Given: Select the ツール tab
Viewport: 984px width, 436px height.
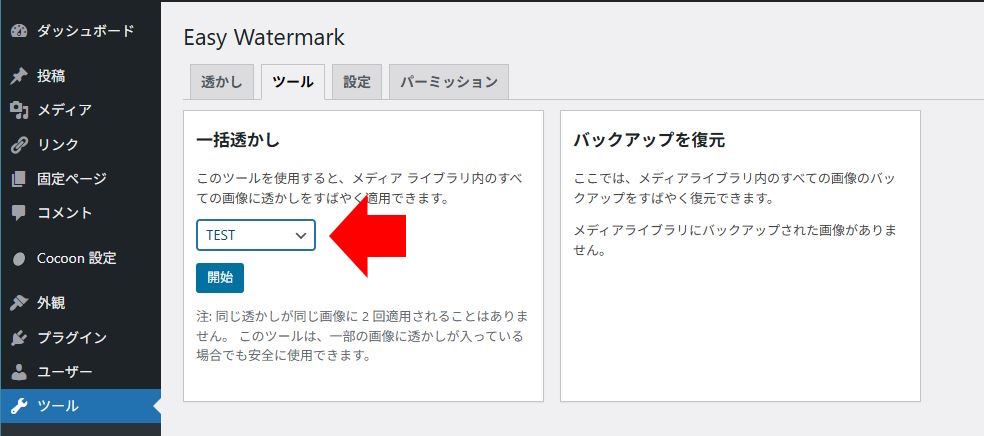Looking at the screenshot, I should (292, 82).
